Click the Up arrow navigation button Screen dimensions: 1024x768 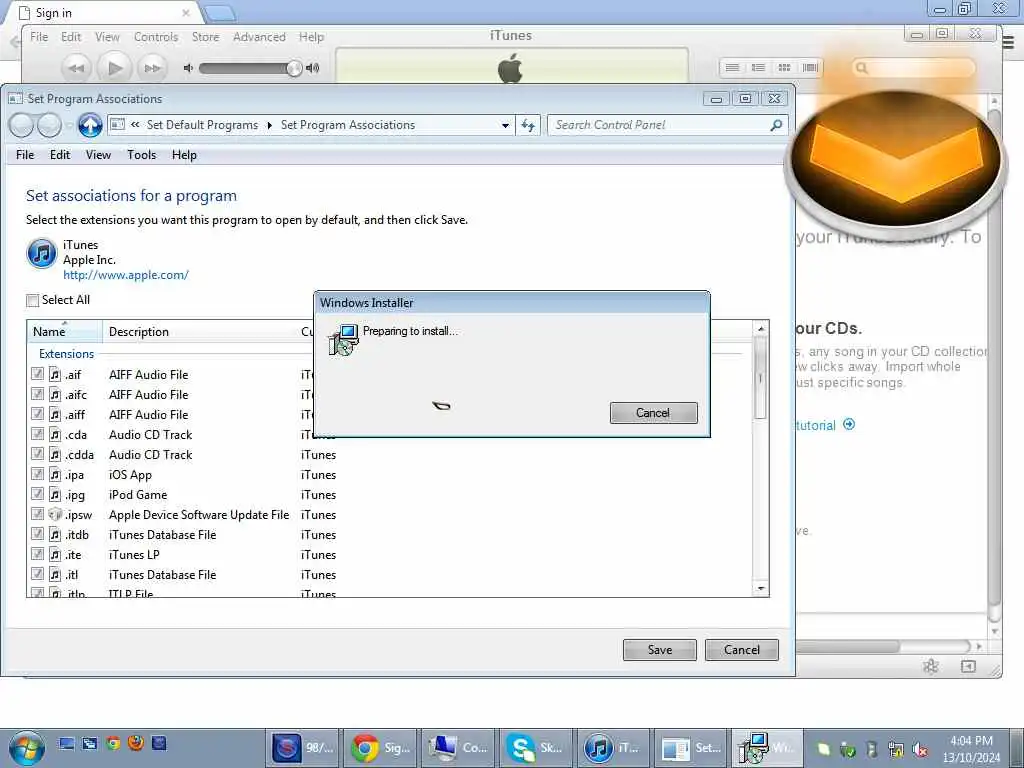click(x=90, y=125)
